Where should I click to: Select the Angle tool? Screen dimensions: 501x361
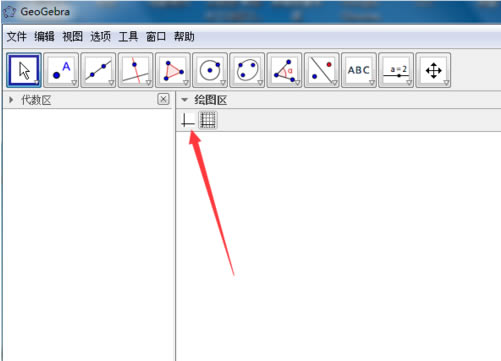click(x=284, y=70)
